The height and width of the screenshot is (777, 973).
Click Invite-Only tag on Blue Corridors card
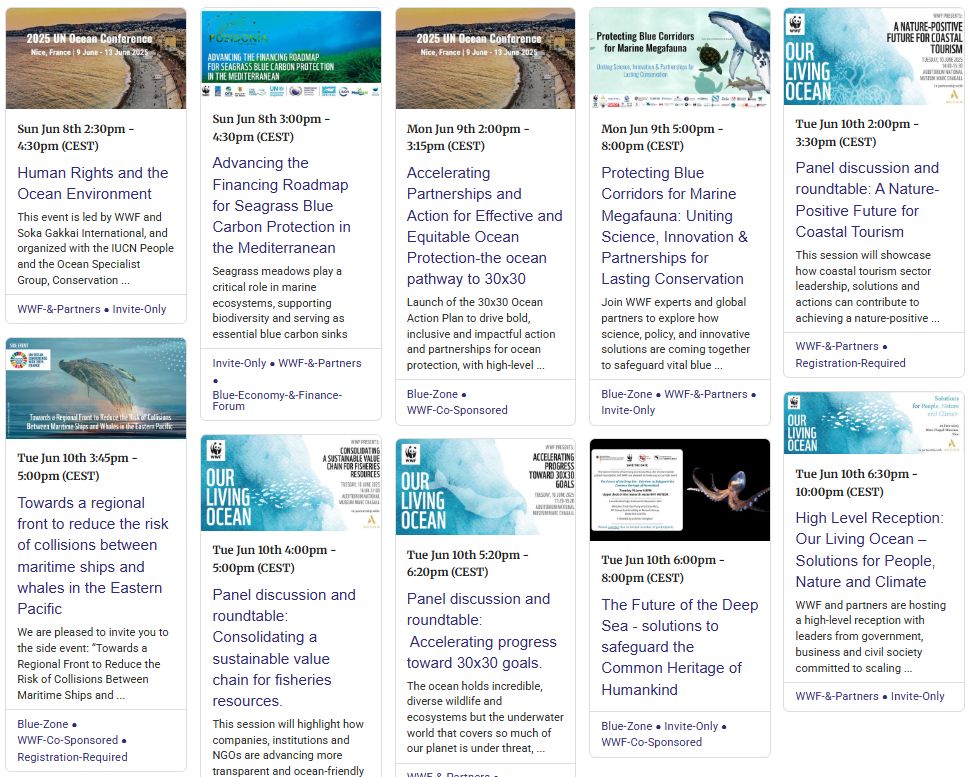pyautogui.click(x=628, y=410)
